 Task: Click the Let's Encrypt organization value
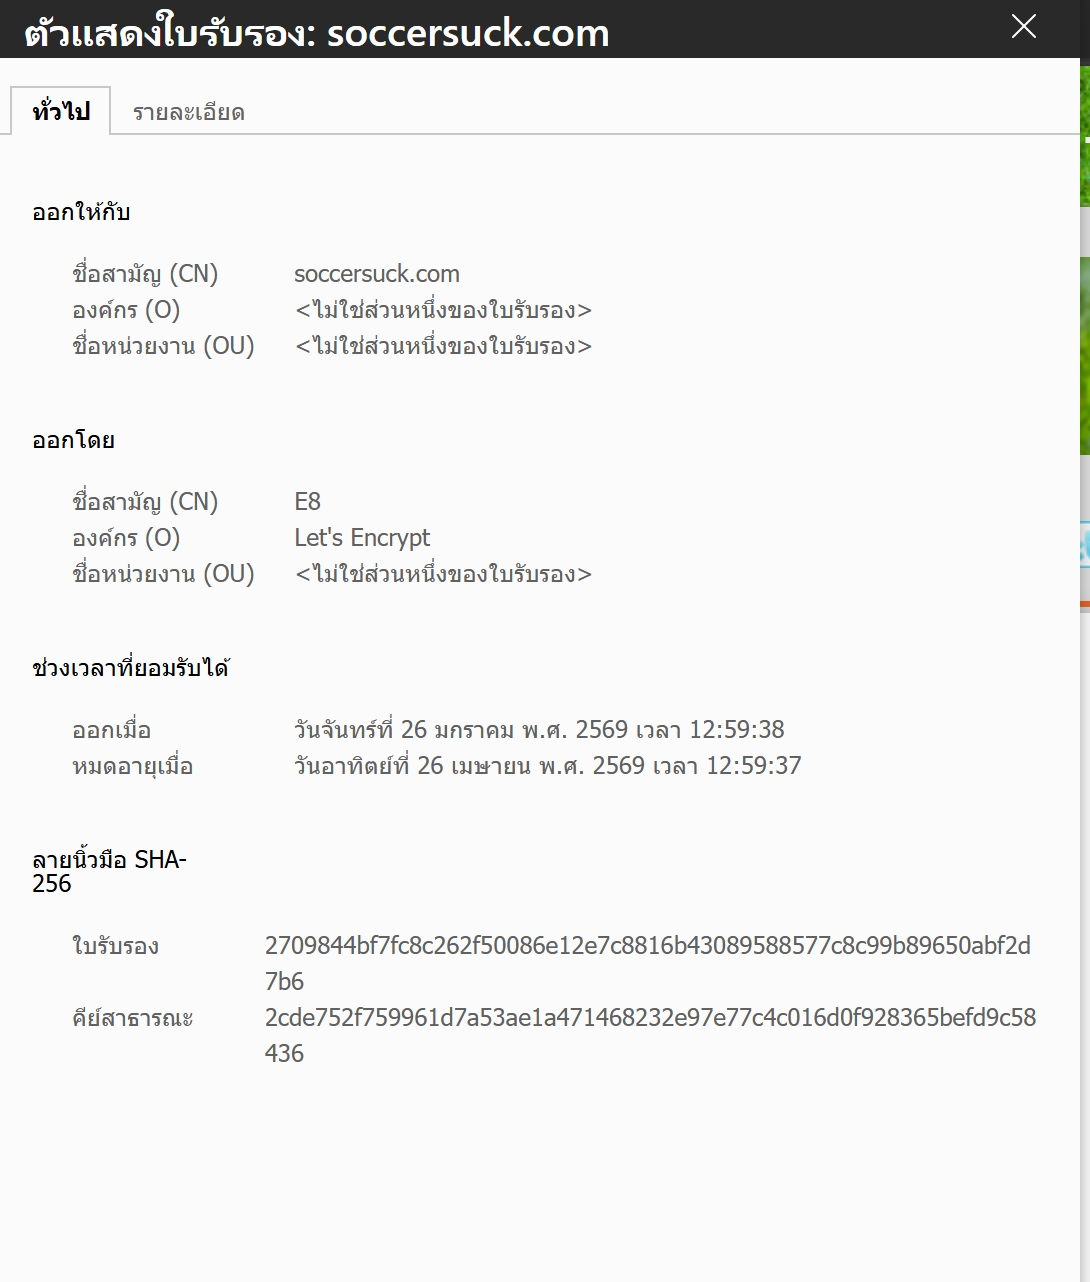(x=361, y=538)
